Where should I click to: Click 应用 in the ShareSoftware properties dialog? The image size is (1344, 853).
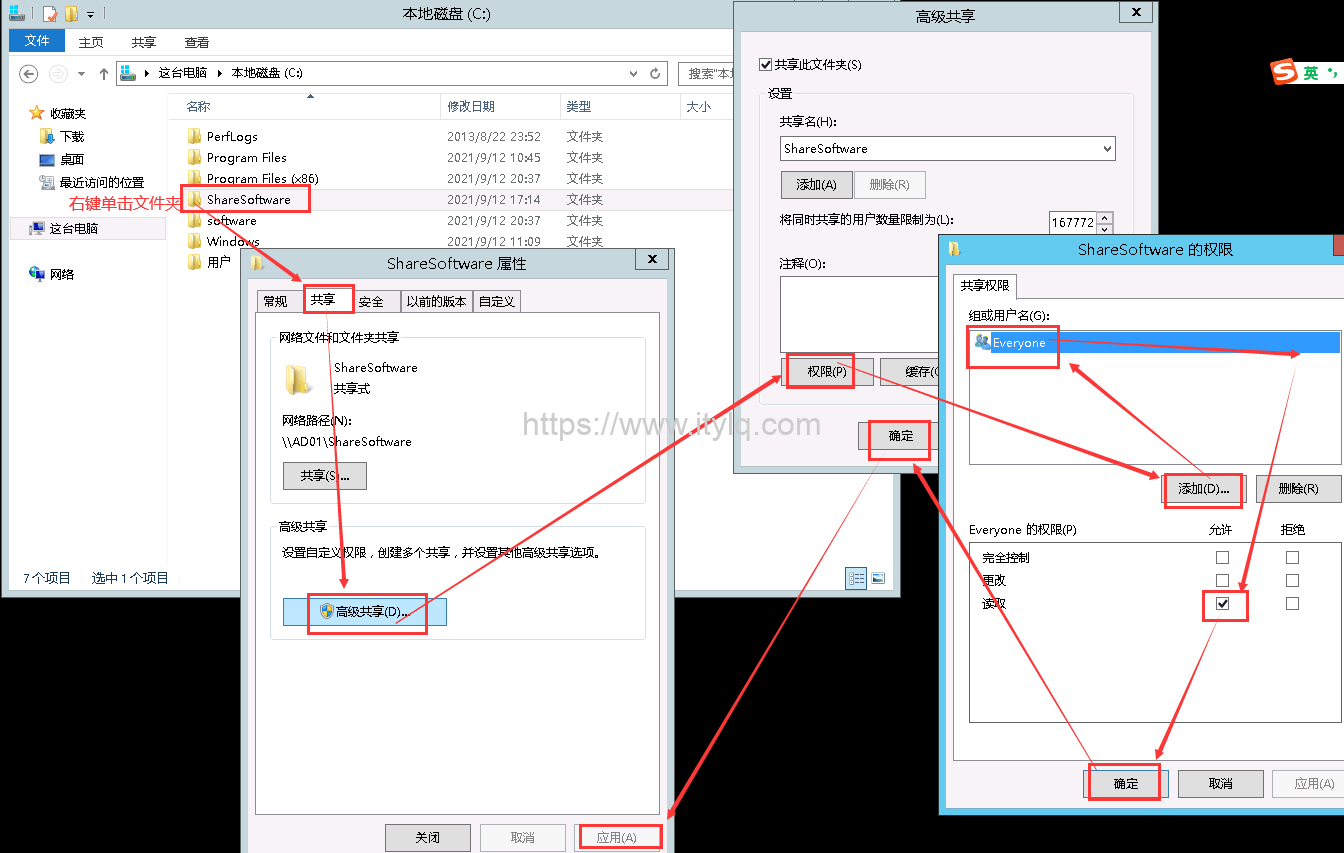click(x=619, y=837)
